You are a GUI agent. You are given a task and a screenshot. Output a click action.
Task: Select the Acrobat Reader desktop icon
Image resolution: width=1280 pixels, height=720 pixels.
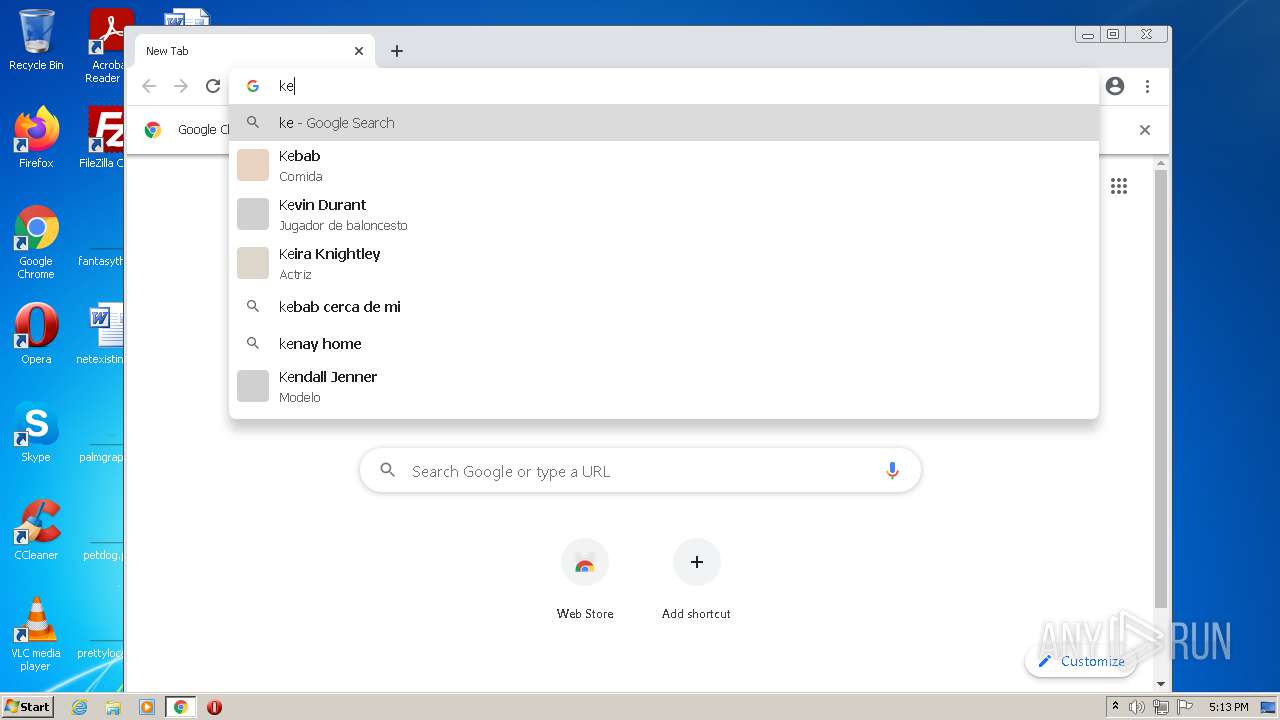tap(106, 46)
